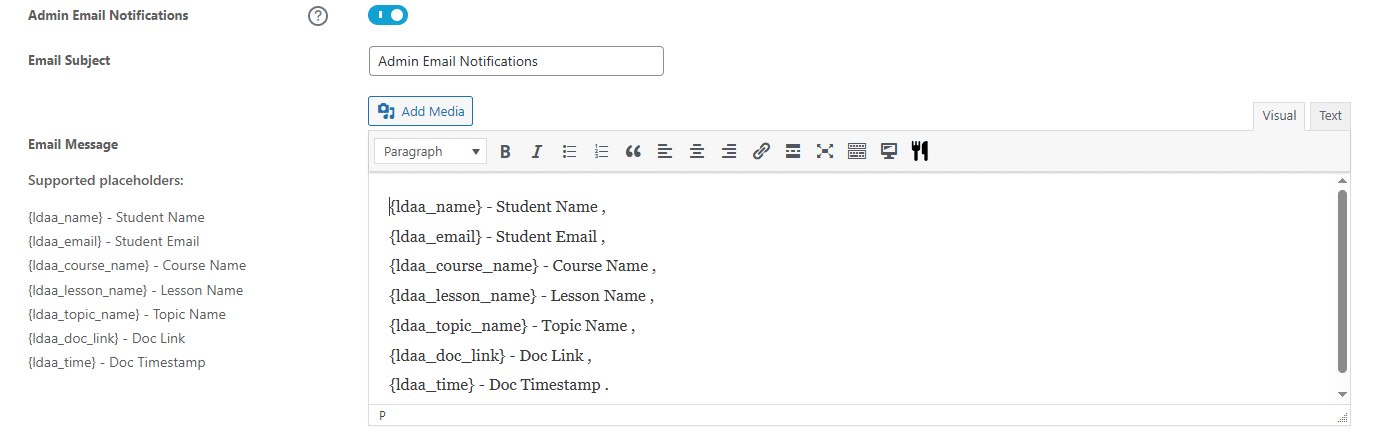
Task: Apply blockquote formatting
Action: [x=633, y=152]
